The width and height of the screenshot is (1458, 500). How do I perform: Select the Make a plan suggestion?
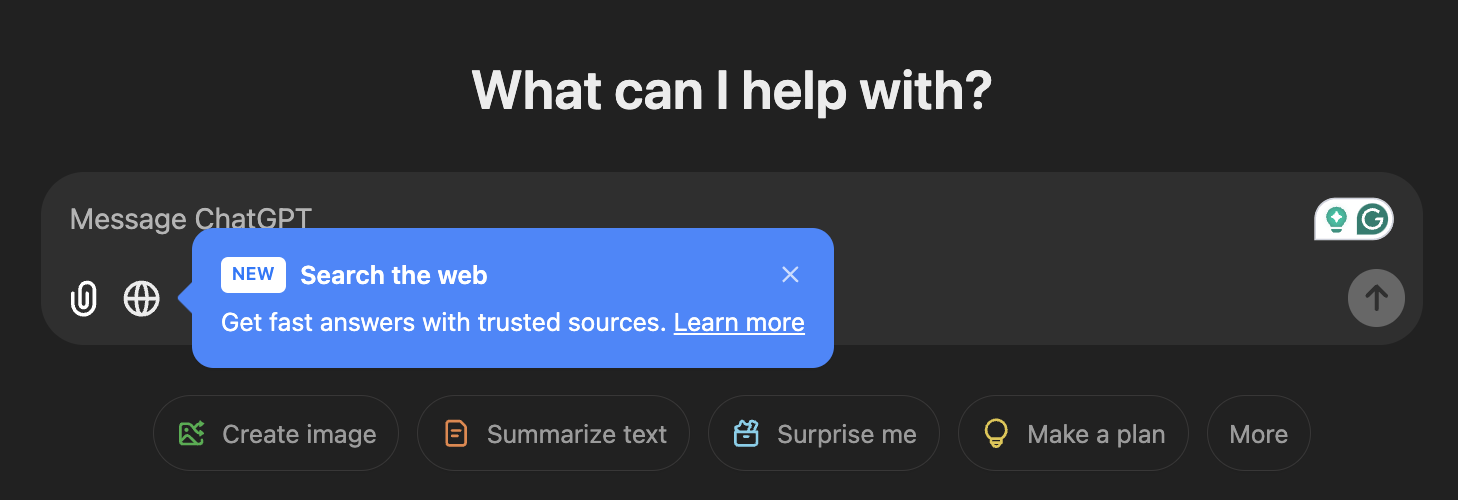[1073, 433]
